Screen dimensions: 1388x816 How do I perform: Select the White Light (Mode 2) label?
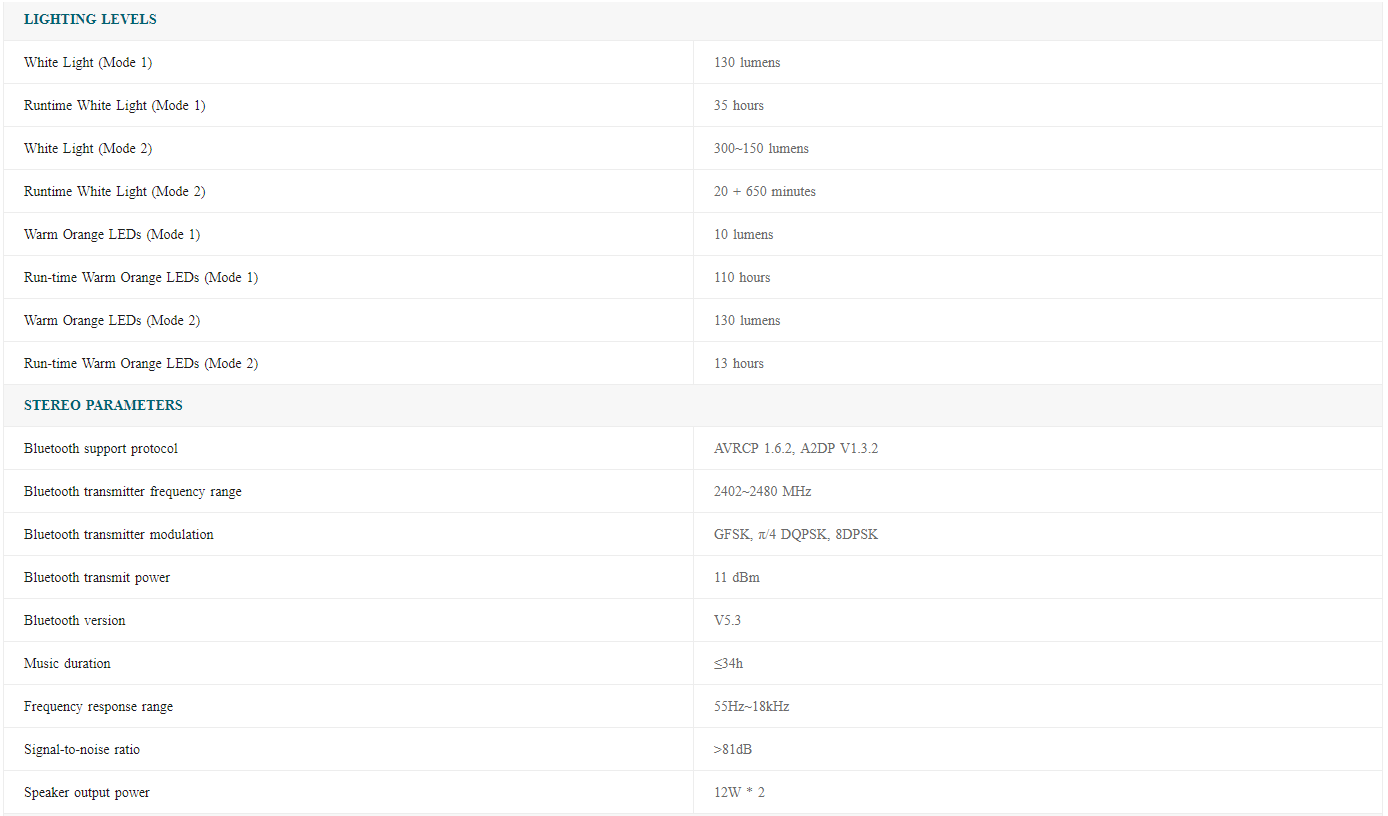pos(88,149)
